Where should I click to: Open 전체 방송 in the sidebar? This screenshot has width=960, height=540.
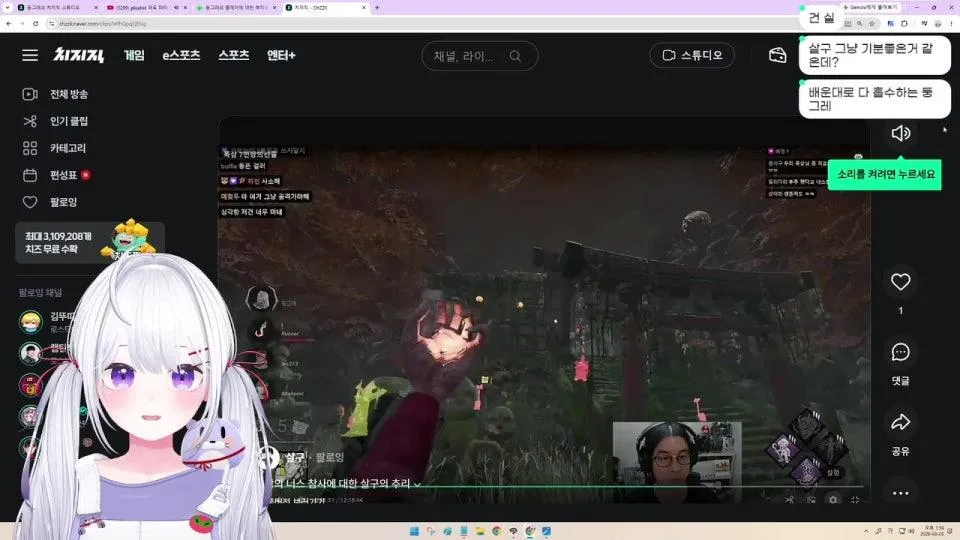point(69,94)
